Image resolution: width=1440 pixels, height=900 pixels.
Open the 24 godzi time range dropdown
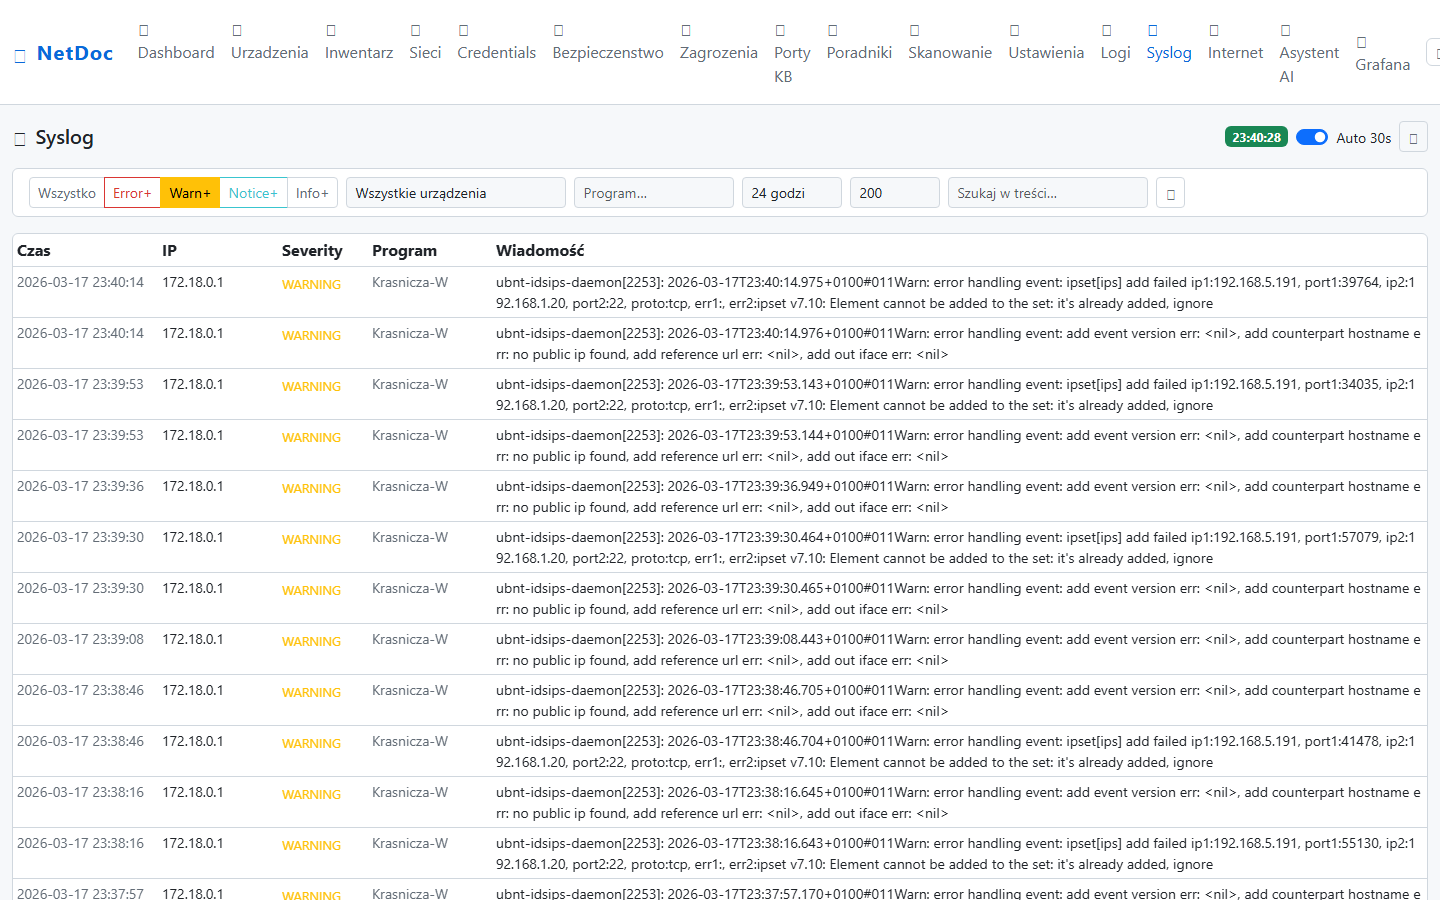(x=791, y=193)
